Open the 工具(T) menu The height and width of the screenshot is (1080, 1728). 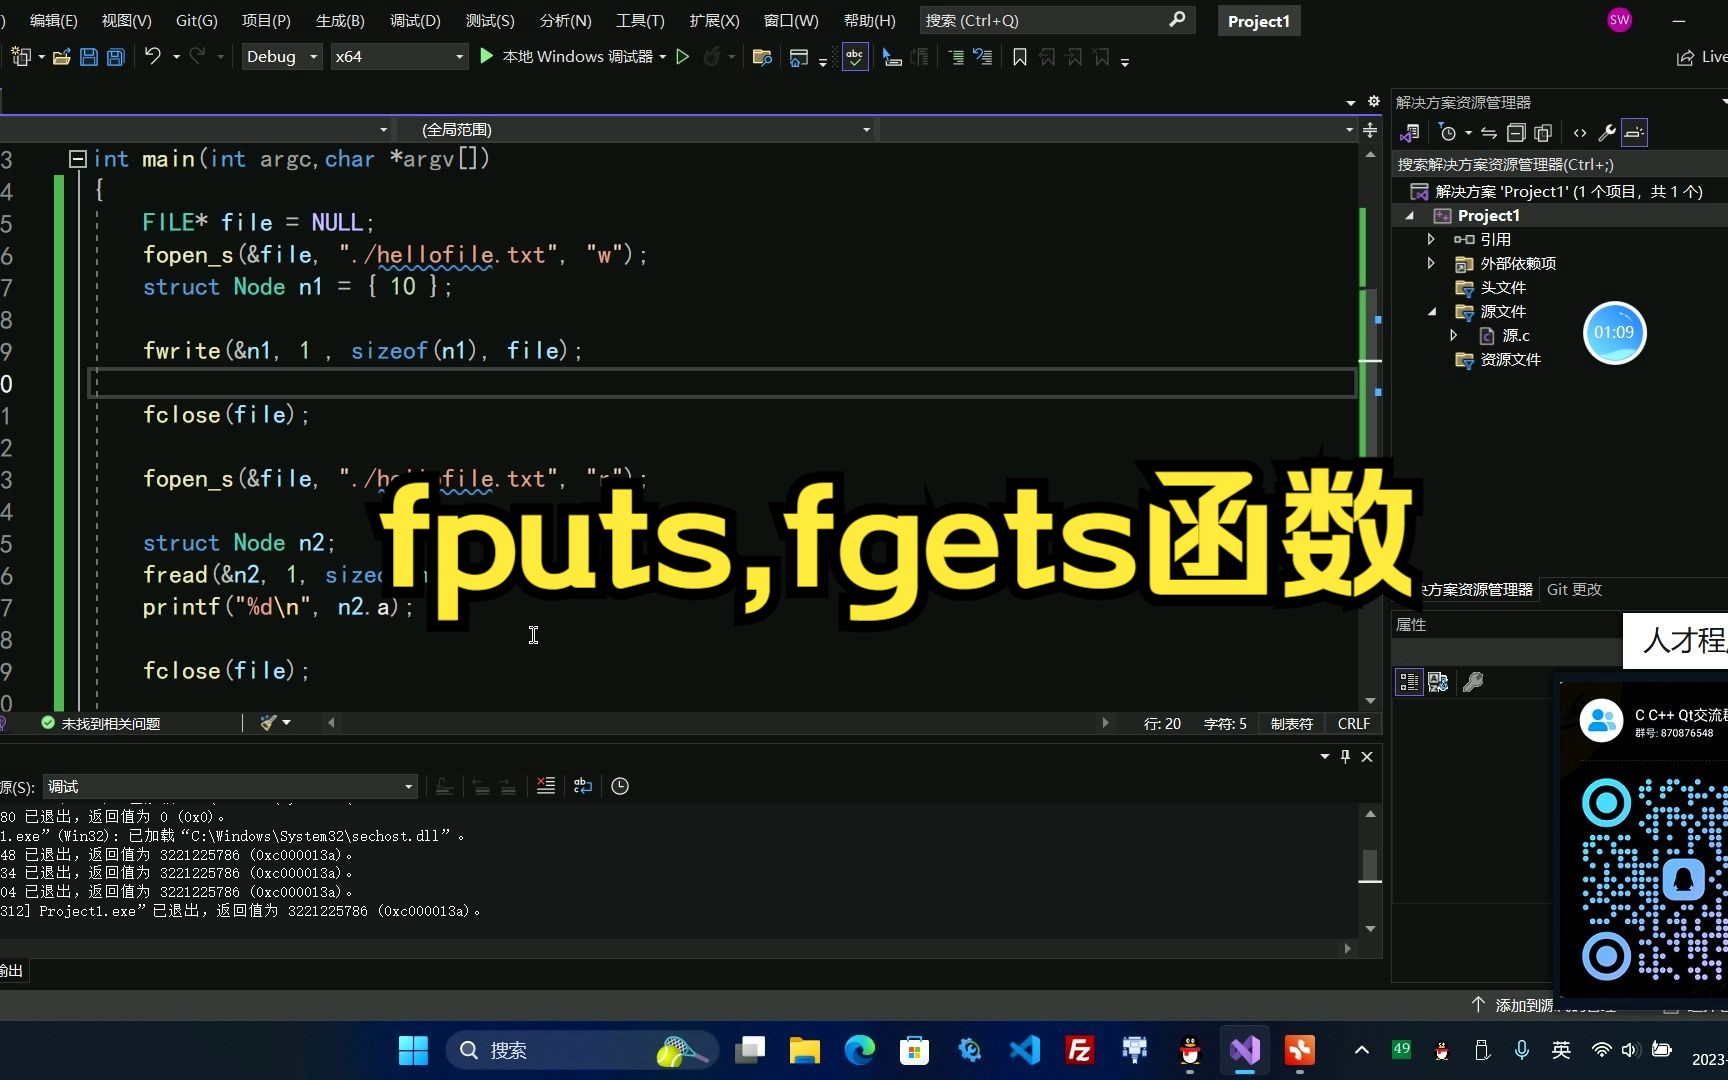point(640,20)
